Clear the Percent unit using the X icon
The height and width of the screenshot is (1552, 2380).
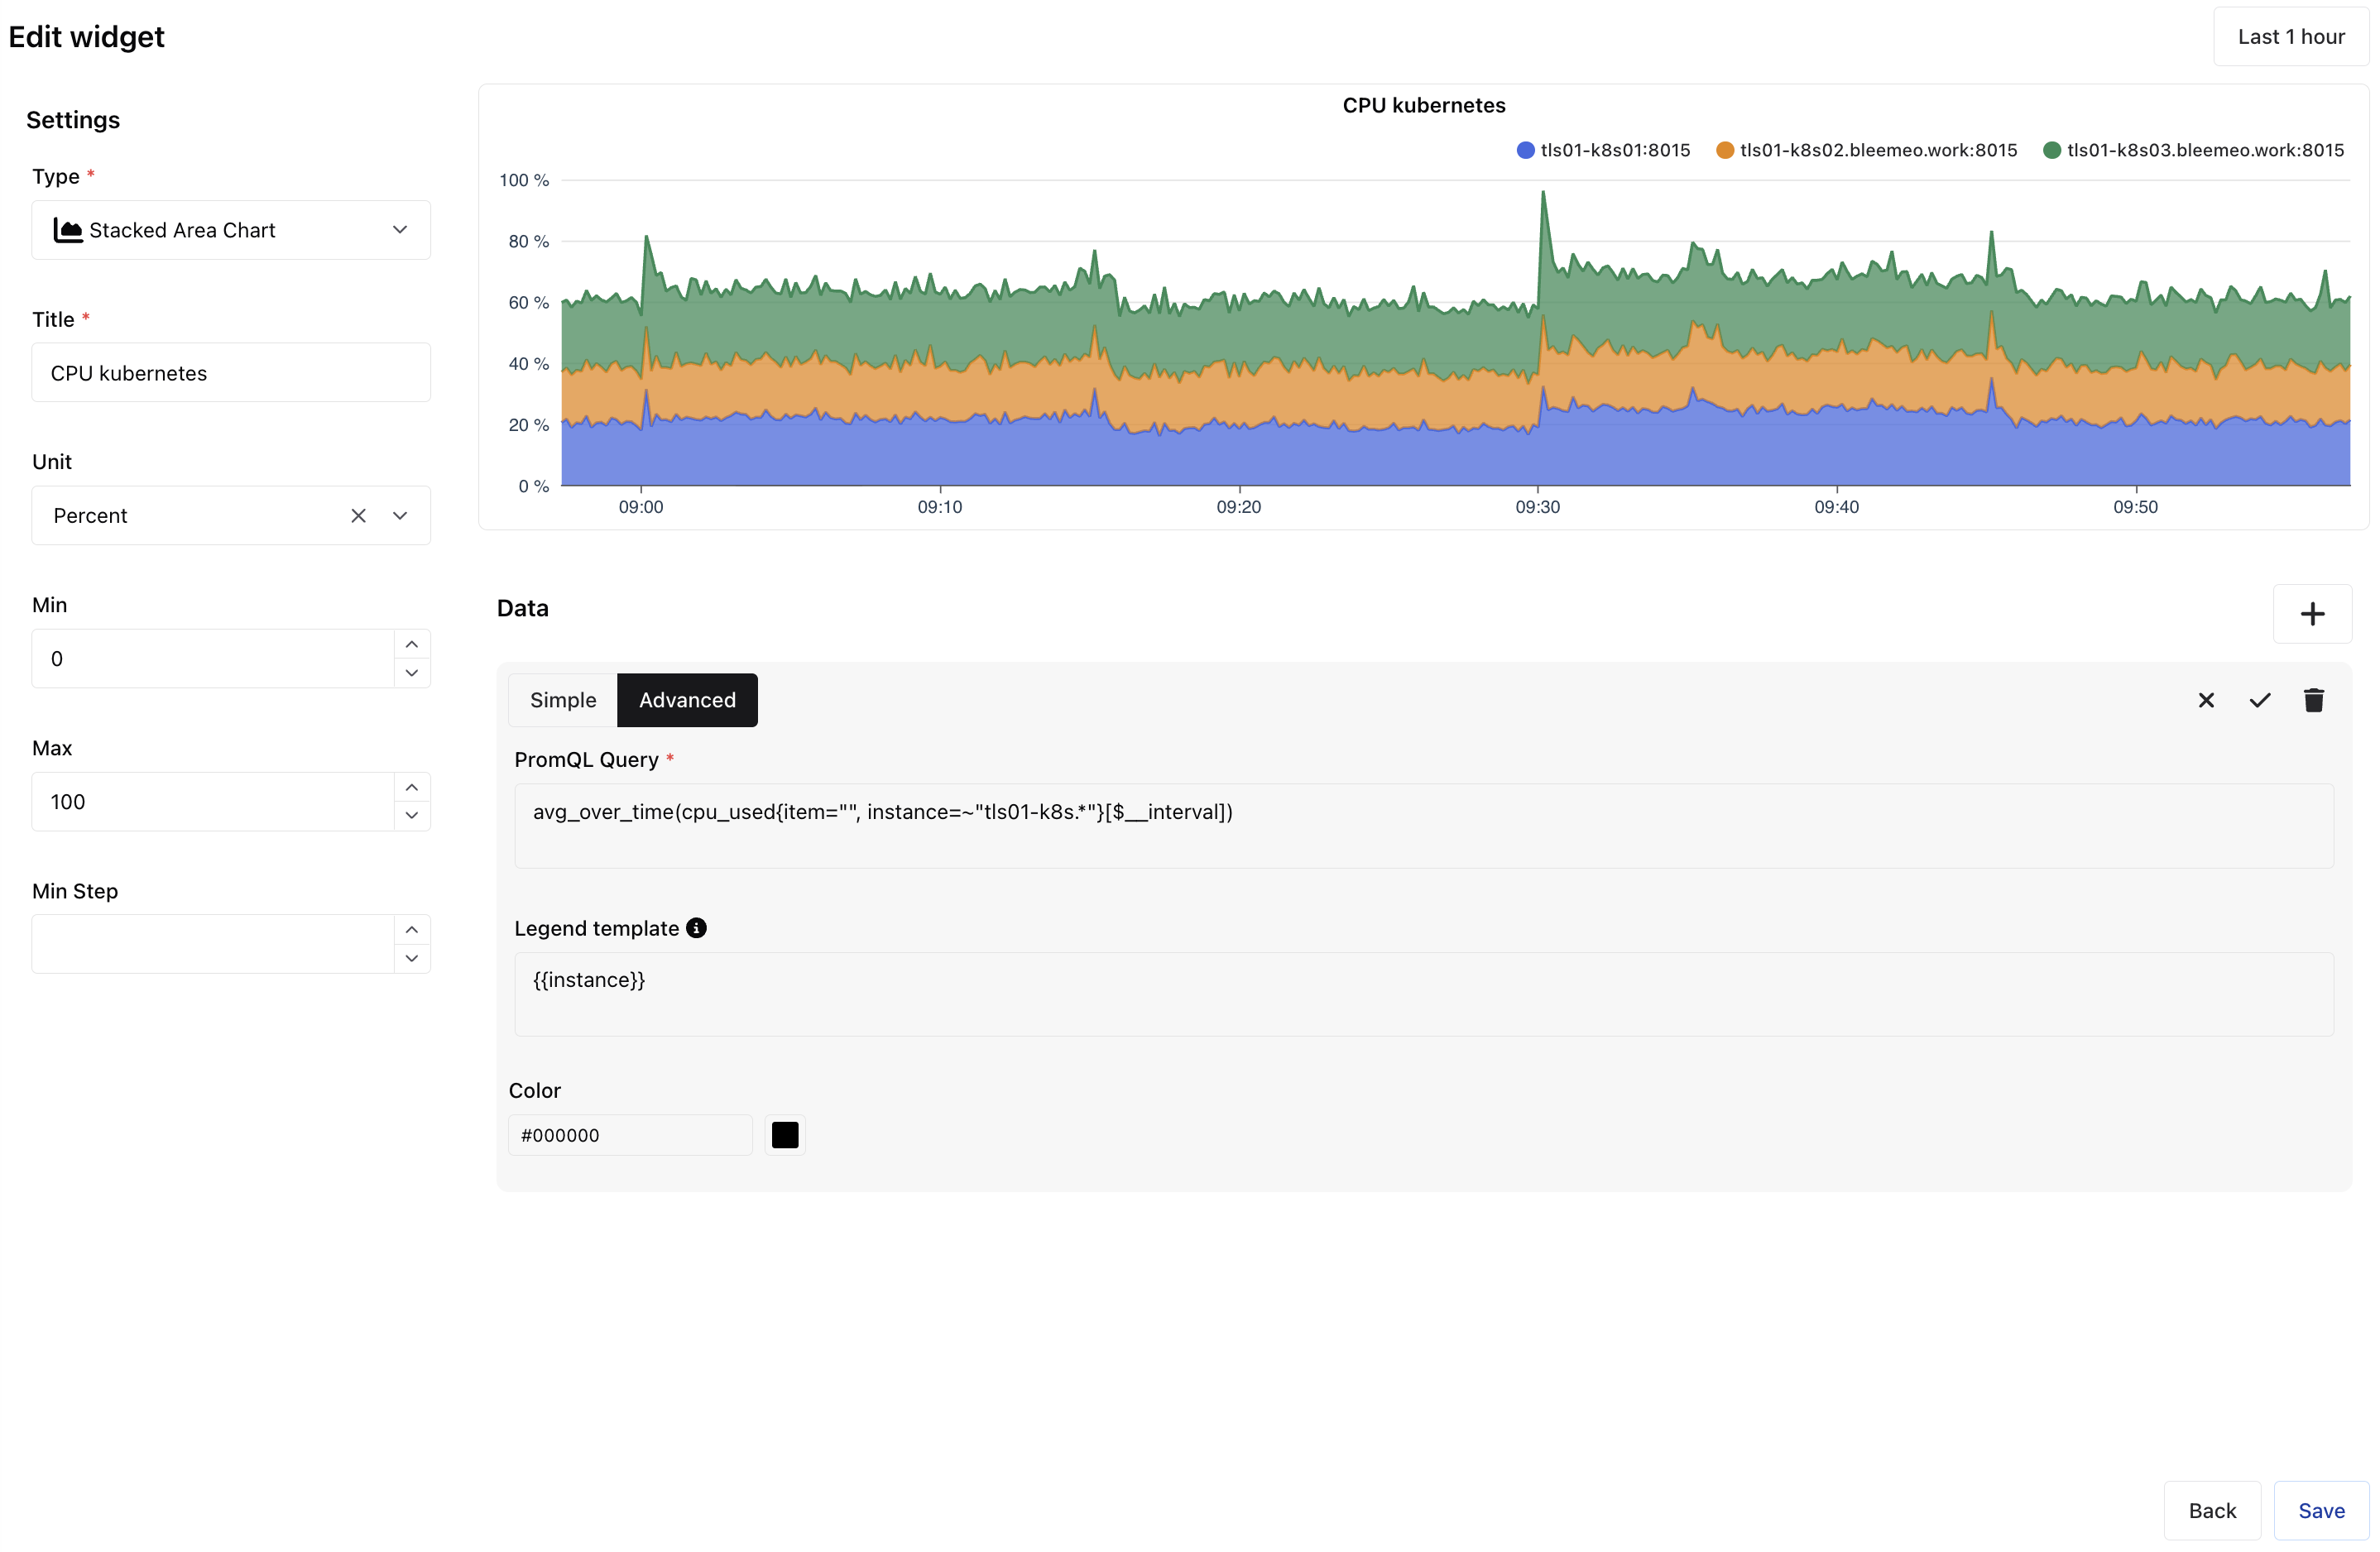[358, 515]
